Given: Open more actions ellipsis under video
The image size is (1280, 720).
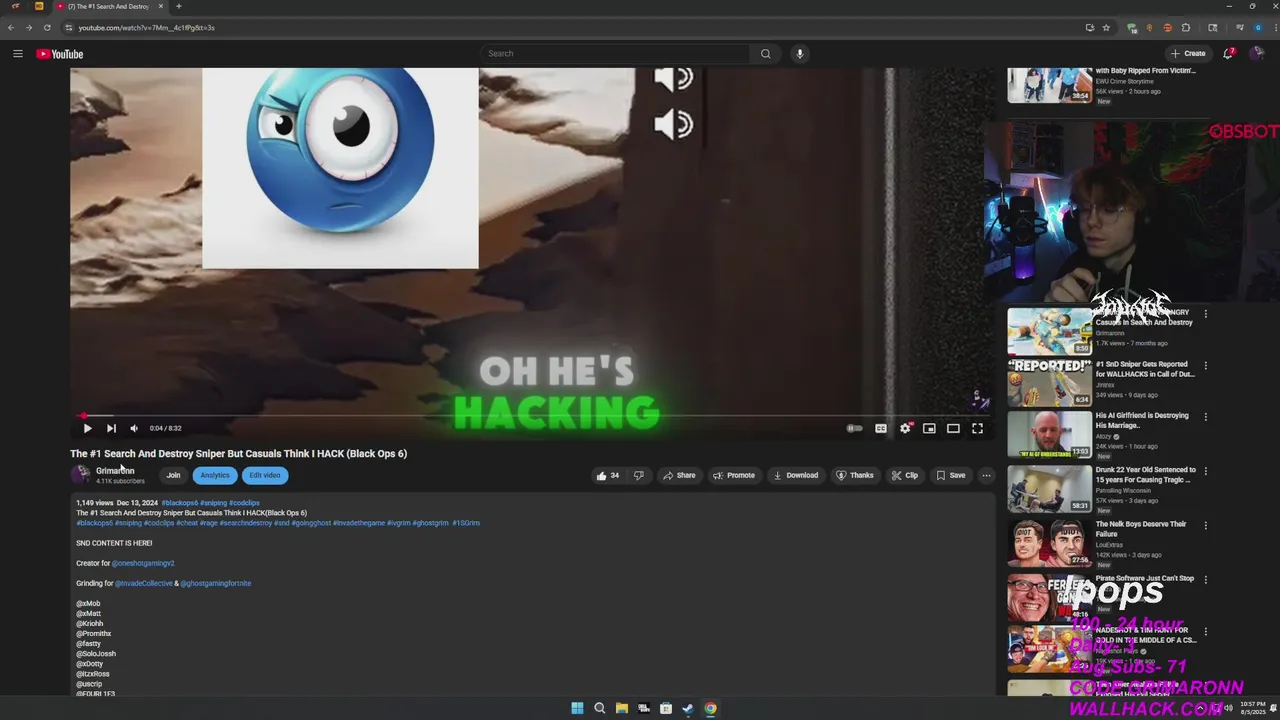Looking at the screenshot, I should [x=986, y=476].
